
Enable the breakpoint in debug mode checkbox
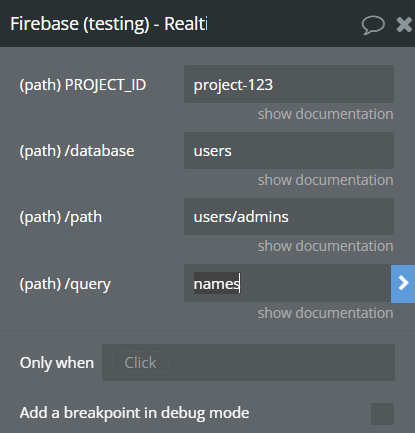(x=382, y=414)
